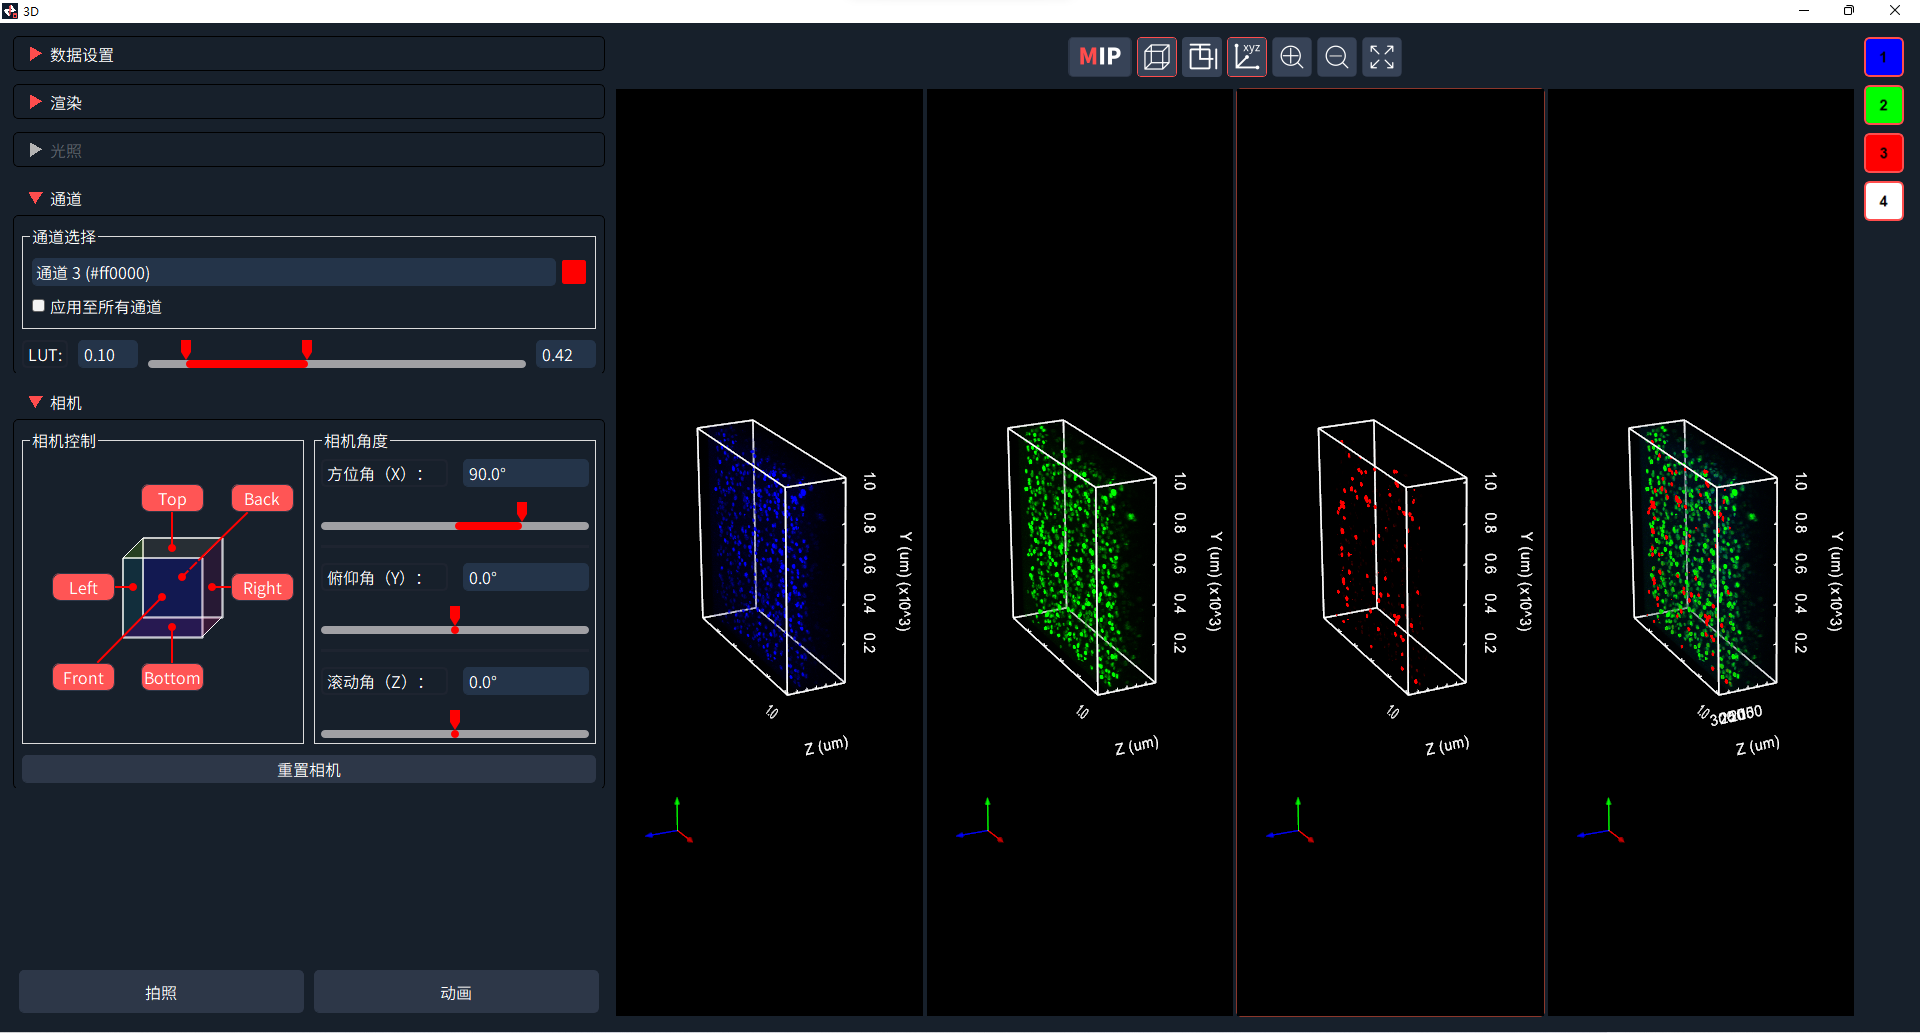1920x1033 pixels.
Task: Toggle the XYZ axes display icon
Action: coord(1247,57)
